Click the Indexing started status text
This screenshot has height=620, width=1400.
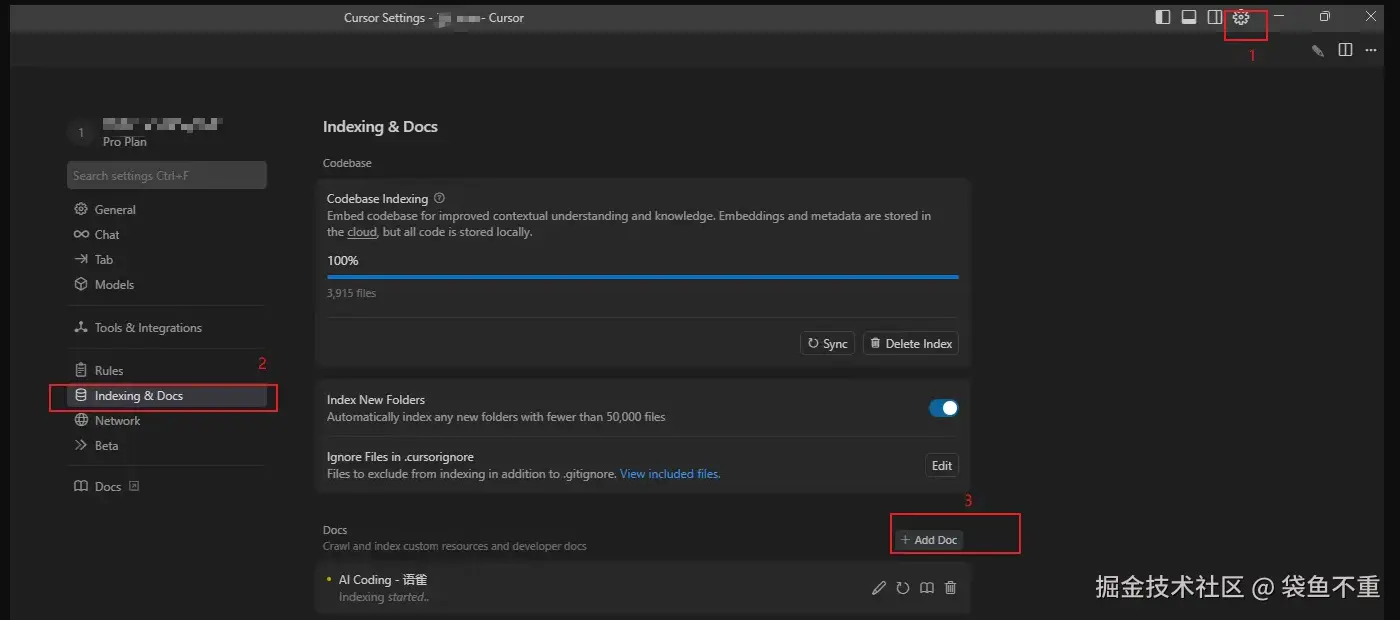(384, 597)
